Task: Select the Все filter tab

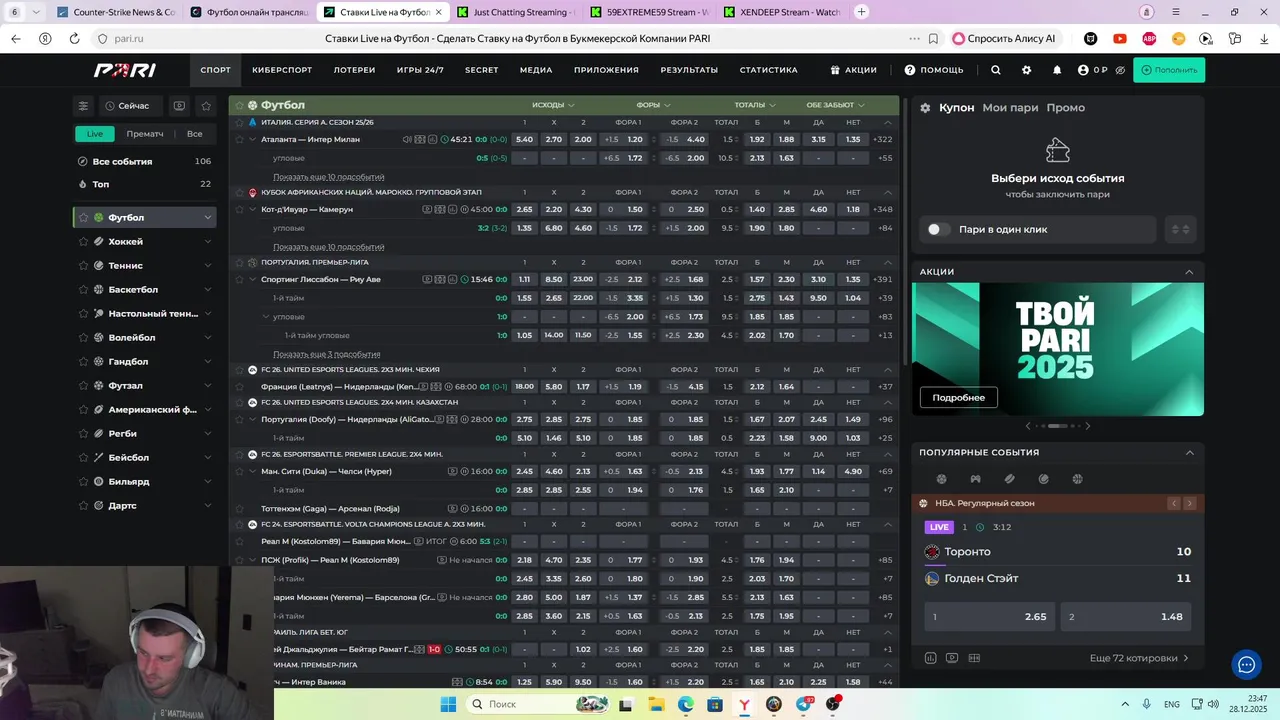Action: (194, 134)
